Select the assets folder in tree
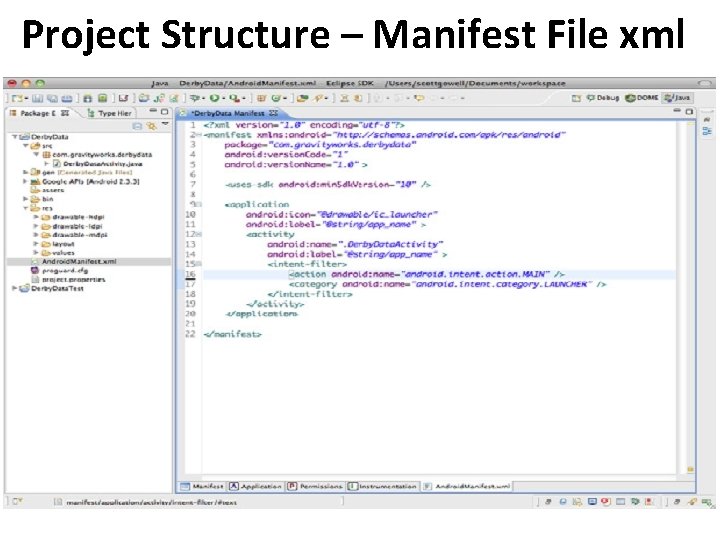Image resolution: width=720 pixels, height=540 pixels. pyautogui.click(x=53, y=190)
